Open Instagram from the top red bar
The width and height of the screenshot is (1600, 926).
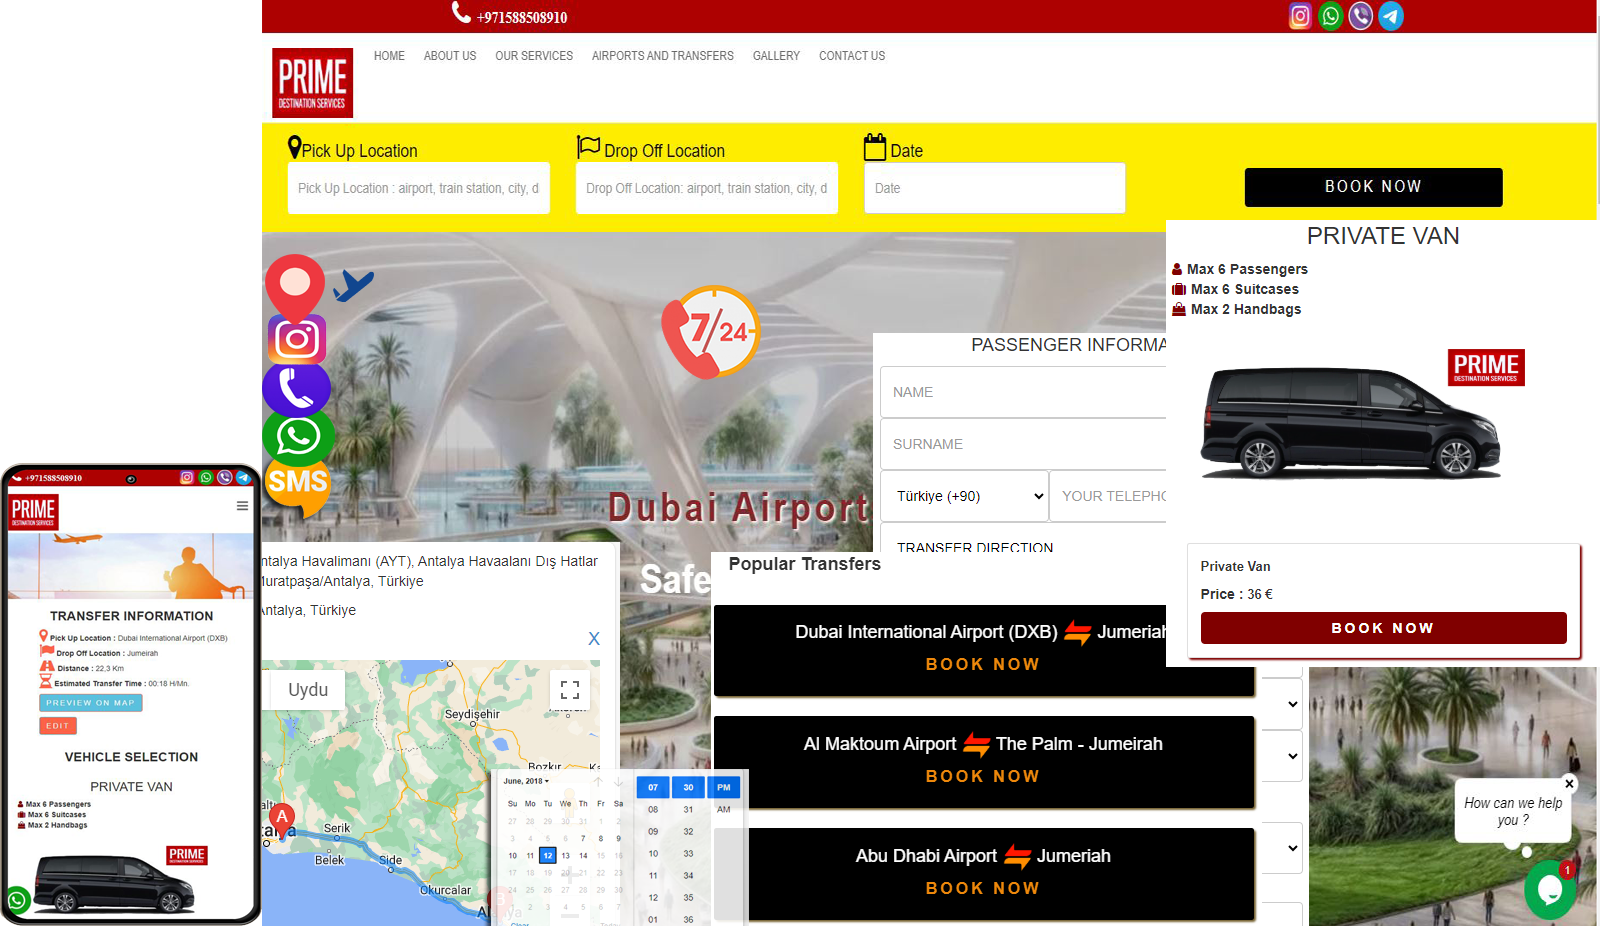1300,16
